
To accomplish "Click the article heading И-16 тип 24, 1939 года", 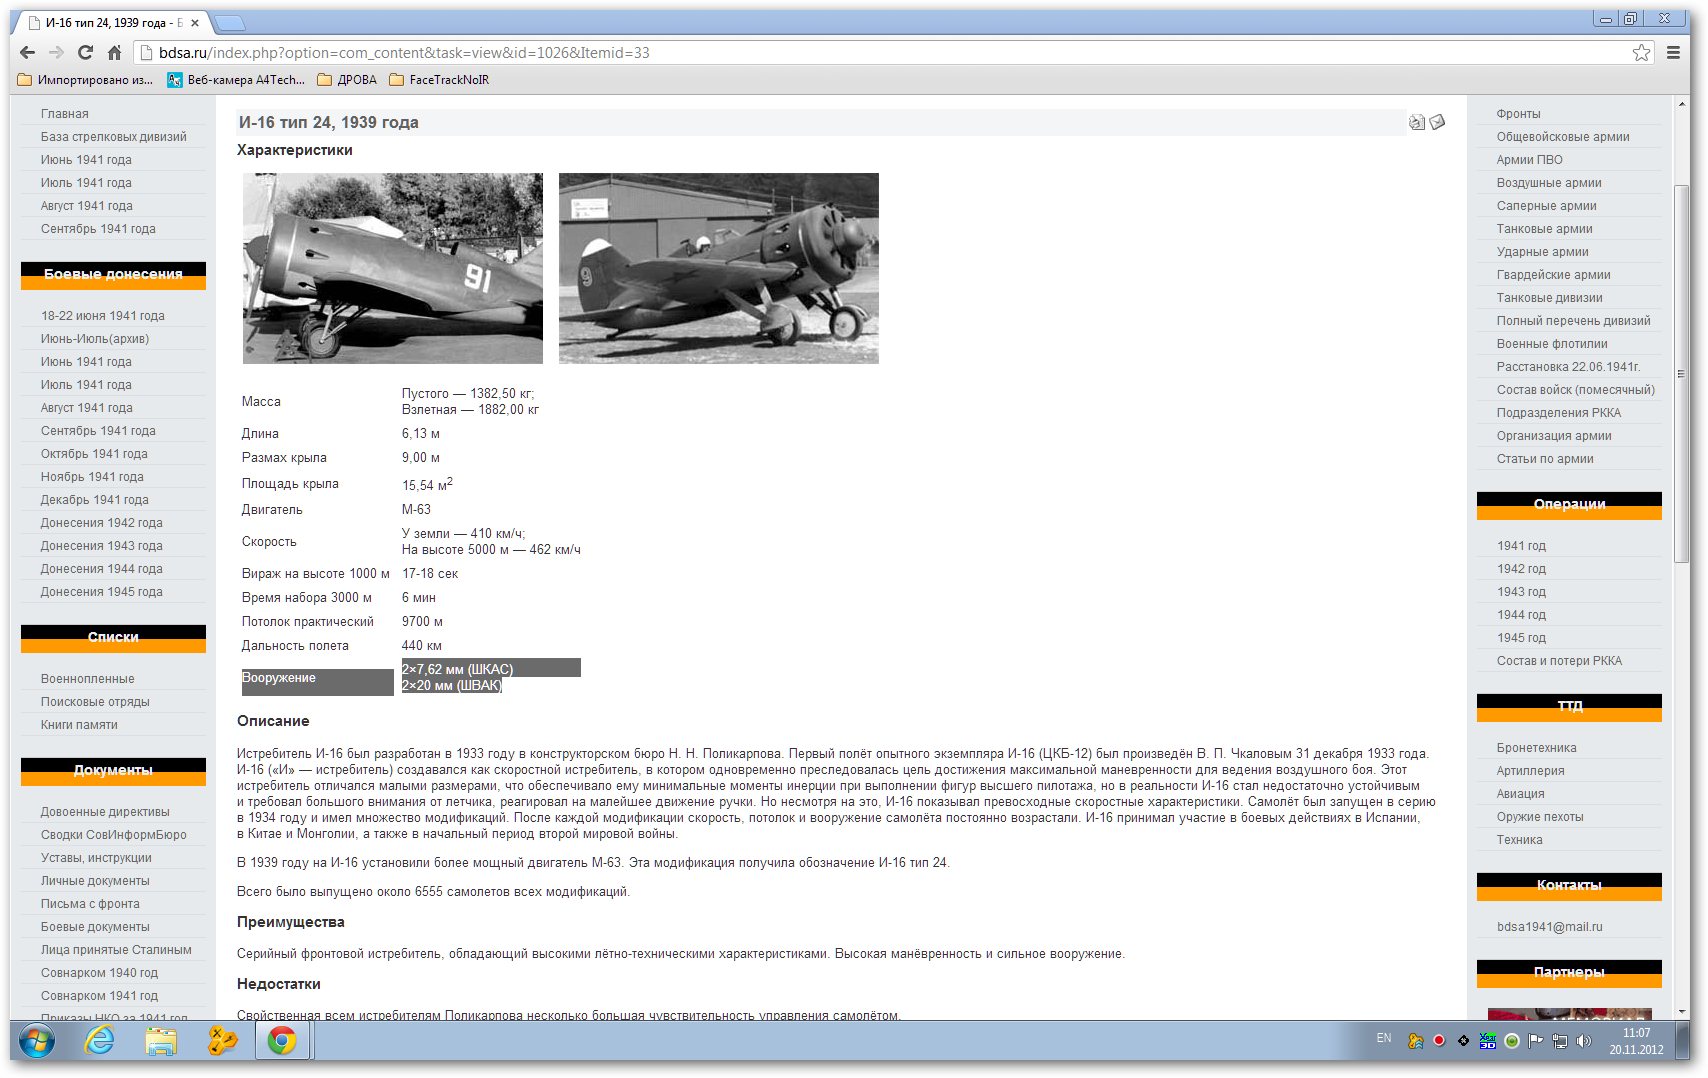I will [329, 122].
